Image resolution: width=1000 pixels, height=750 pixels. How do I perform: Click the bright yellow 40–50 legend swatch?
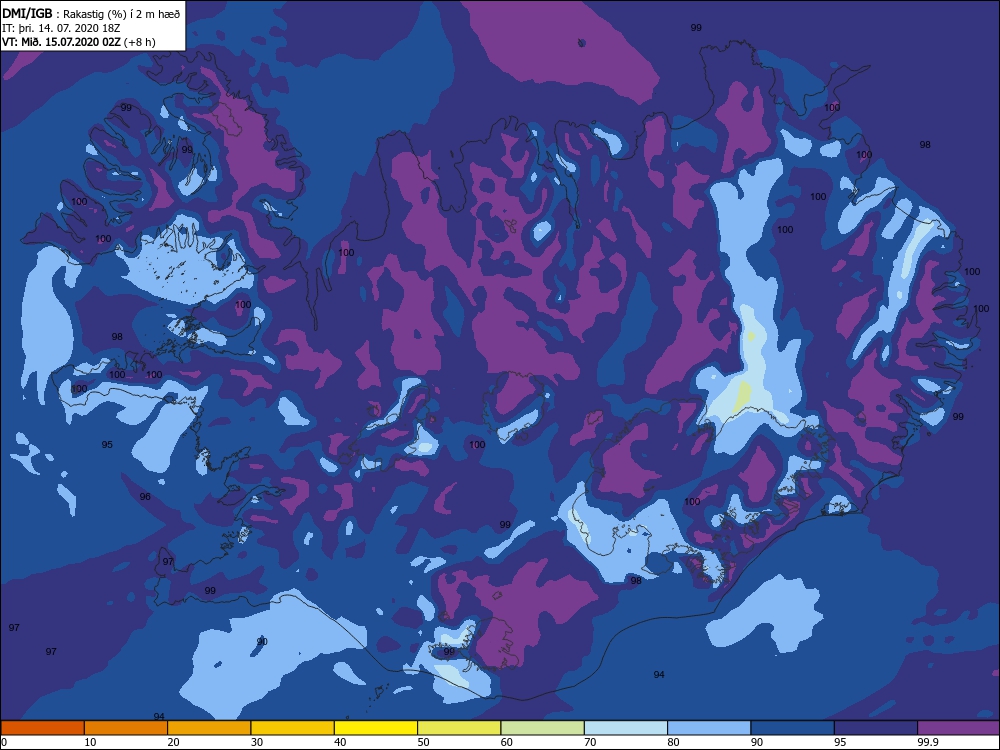point(376,728)
